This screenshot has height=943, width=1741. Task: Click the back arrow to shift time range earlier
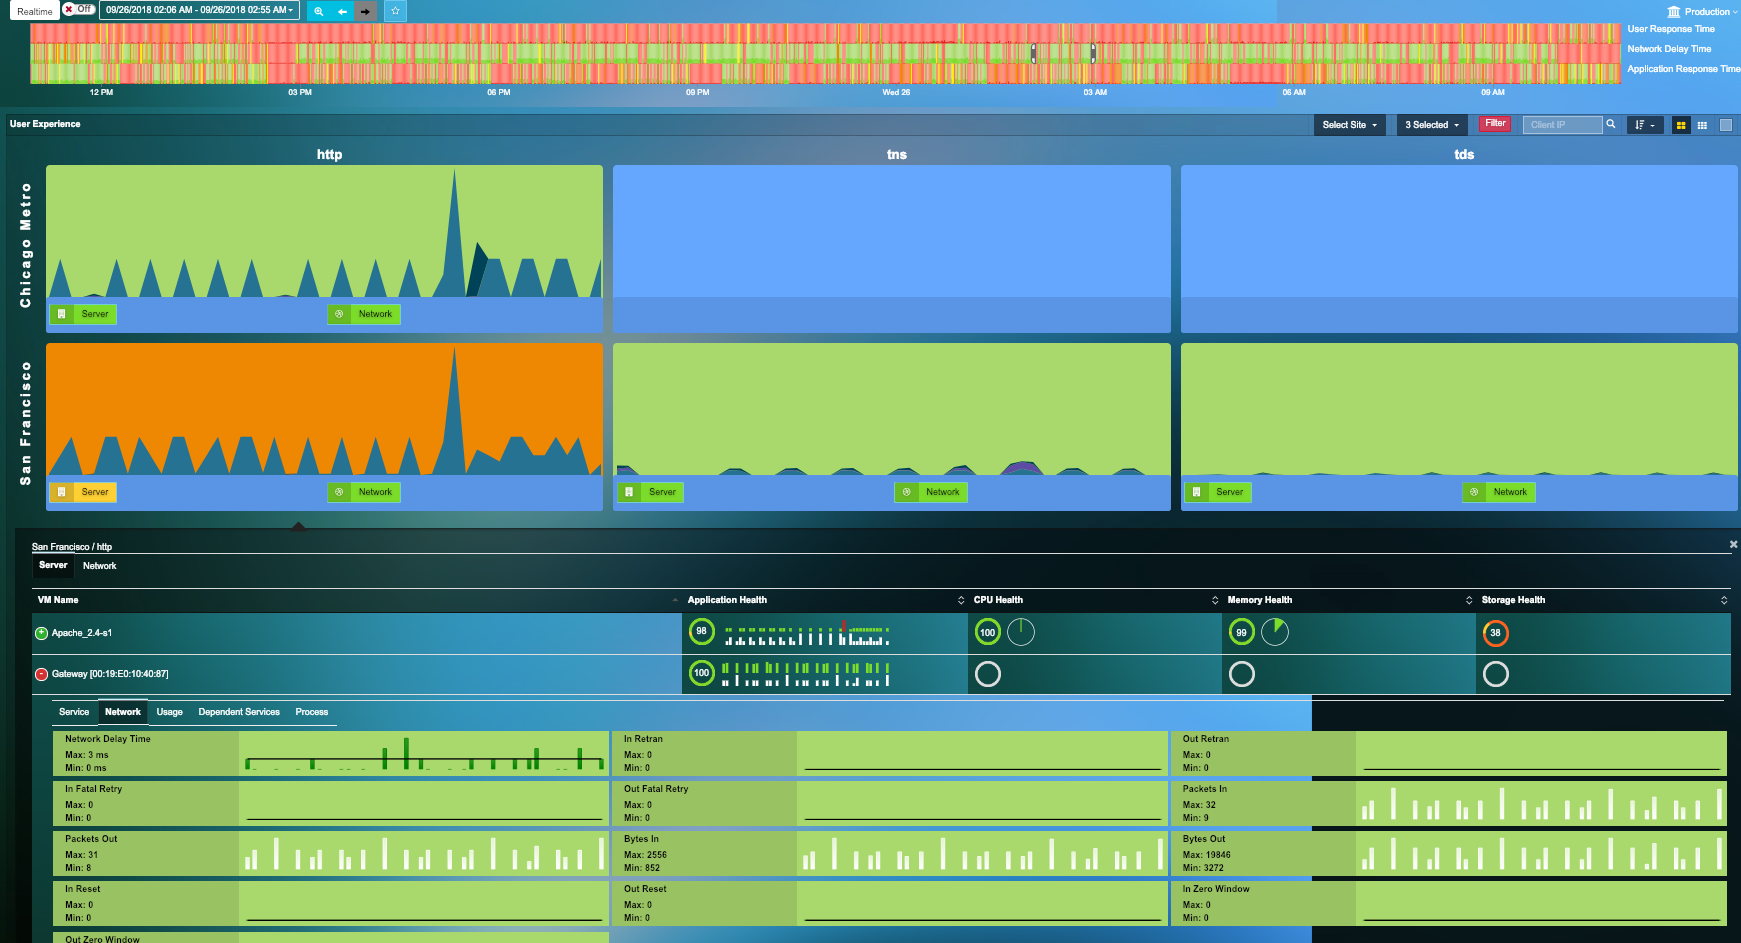(342, 11)
